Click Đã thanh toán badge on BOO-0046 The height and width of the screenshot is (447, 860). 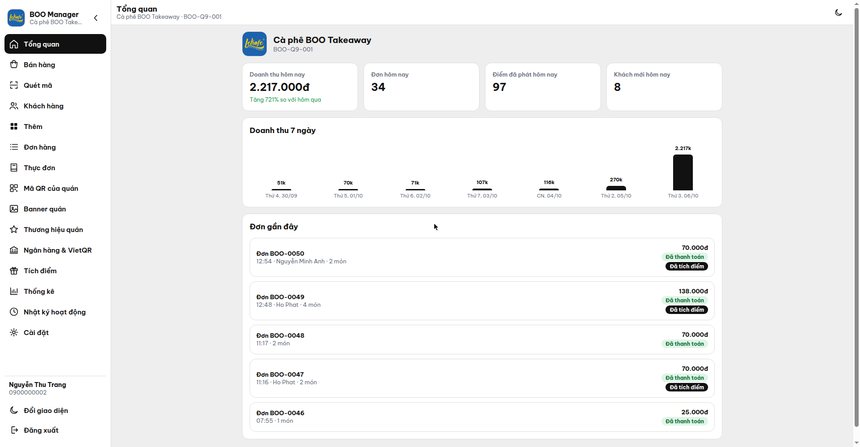pos(684,421)
